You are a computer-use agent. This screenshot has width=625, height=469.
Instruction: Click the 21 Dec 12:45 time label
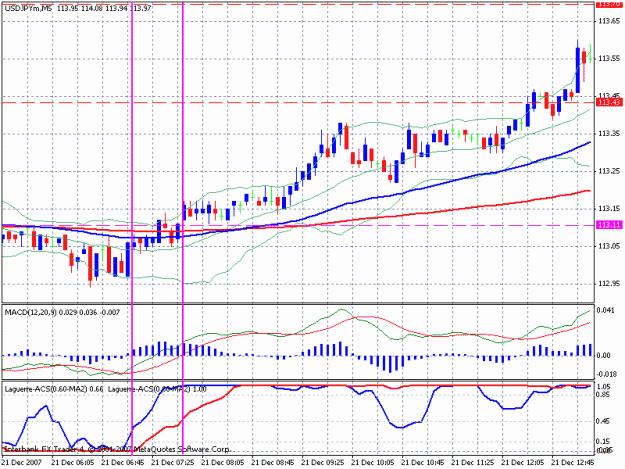573,462
